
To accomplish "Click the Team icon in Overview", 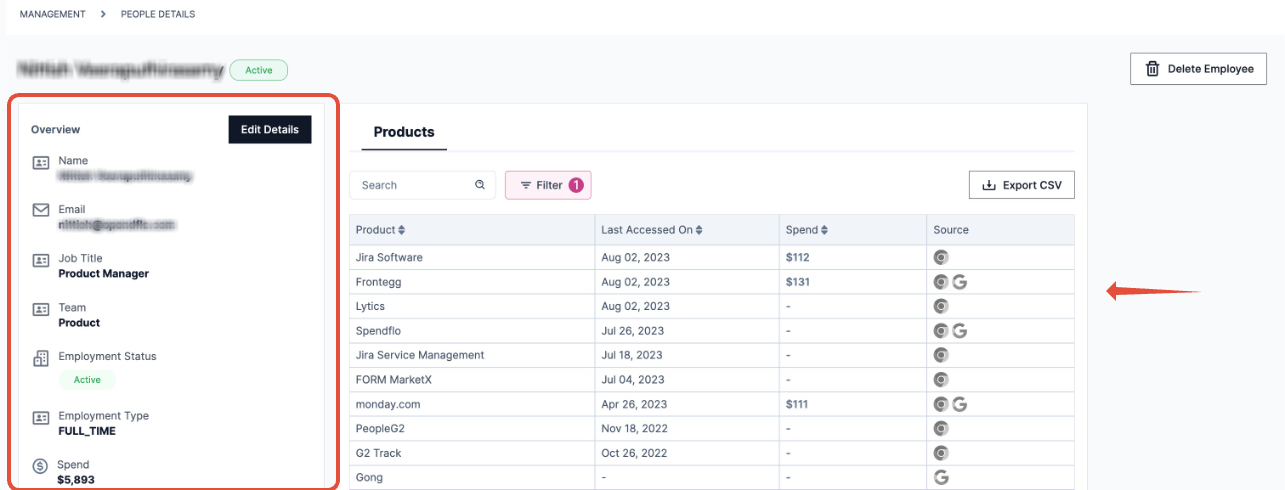I will click(41, 309).
